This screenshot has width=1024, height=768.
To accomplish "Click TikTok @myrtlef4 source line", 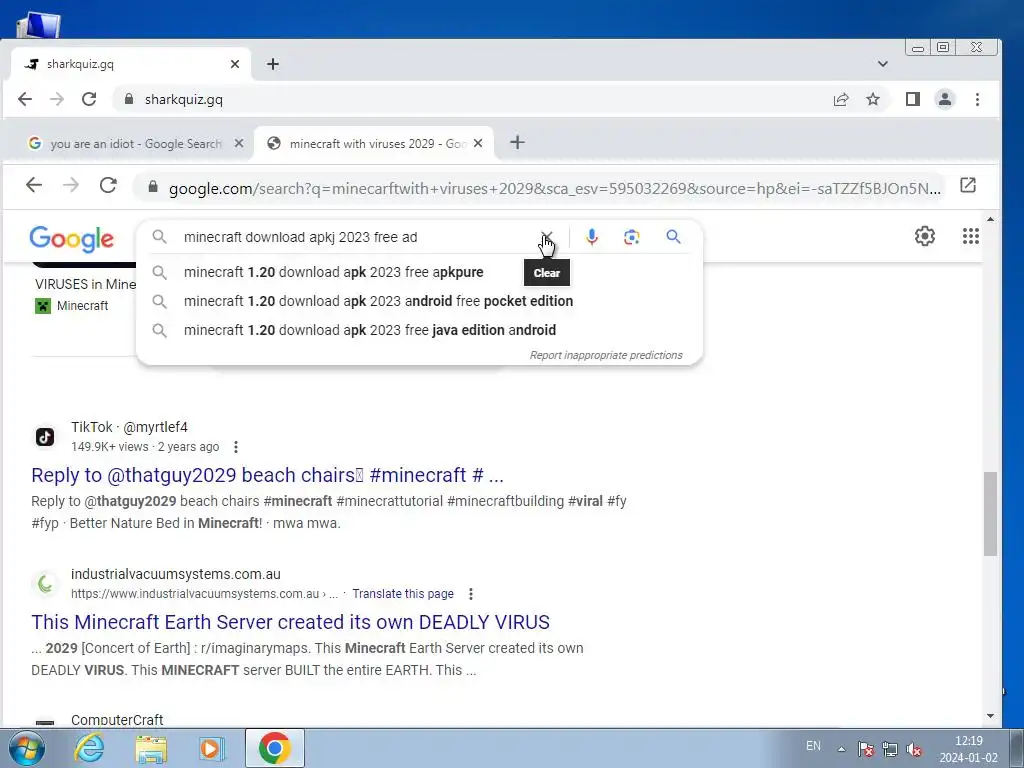I will 129,427.
